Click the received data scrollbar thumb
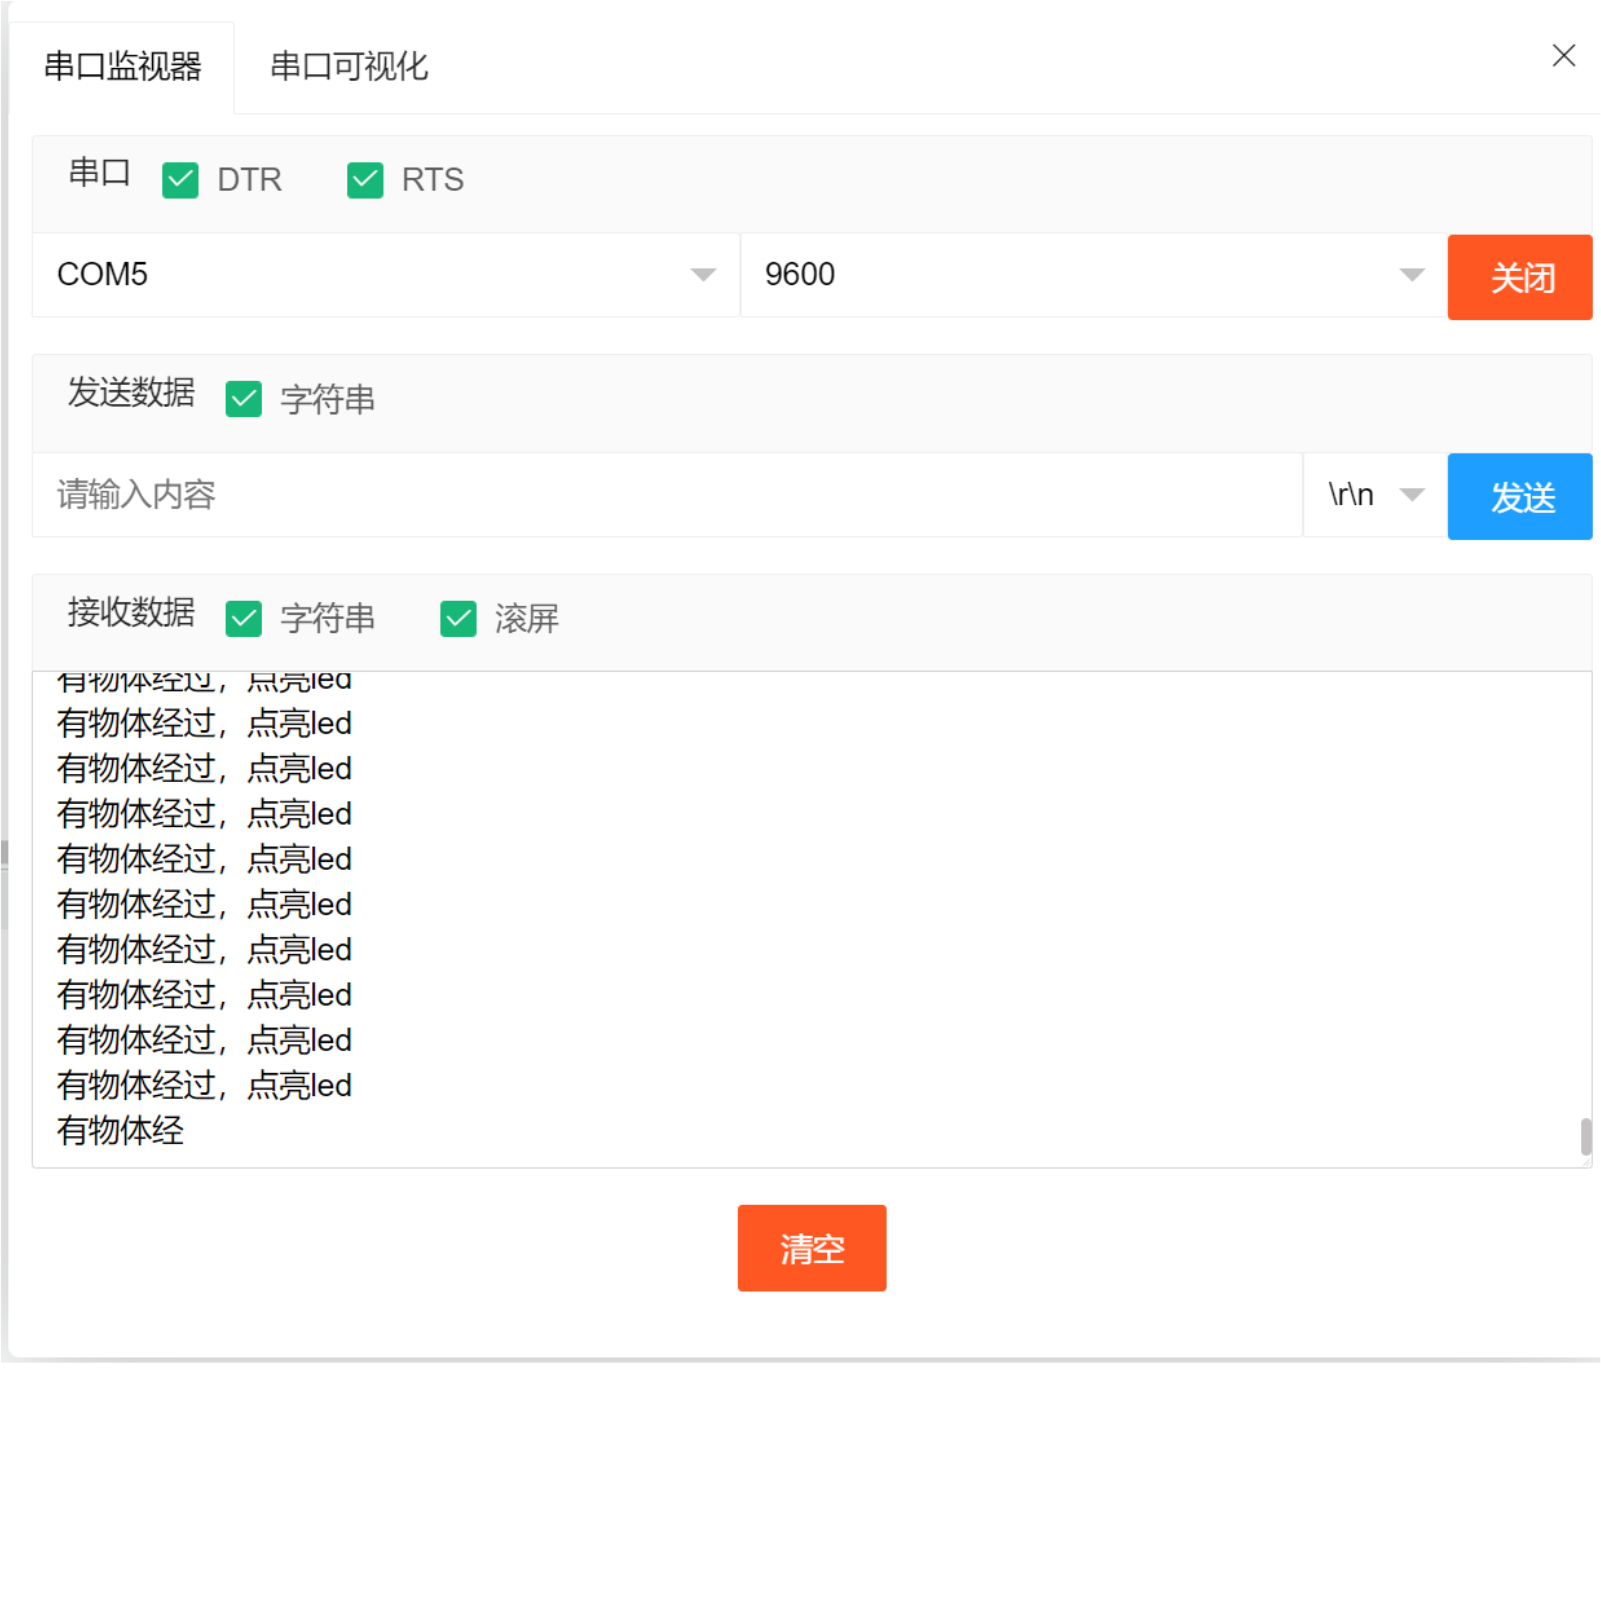This screenshot has height=1601, width=1601. (x=1585, y=1136)
